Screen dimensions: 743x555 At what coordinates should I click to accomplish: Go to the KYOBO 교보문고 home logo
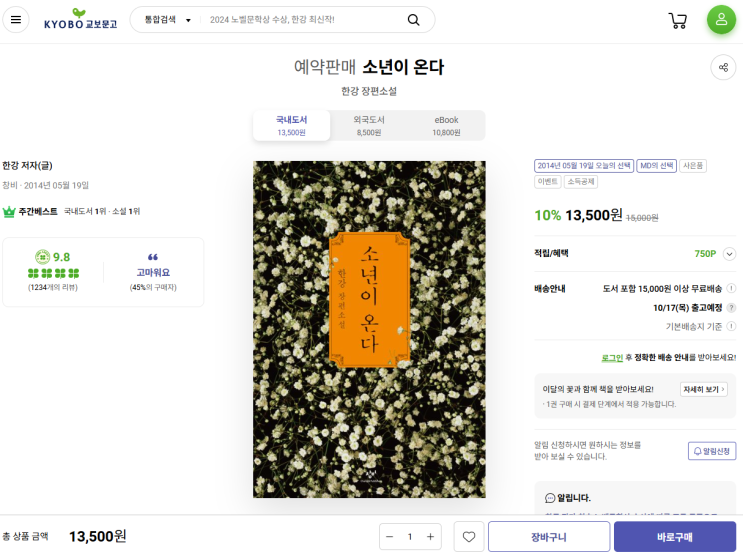[x=80, y=19]
